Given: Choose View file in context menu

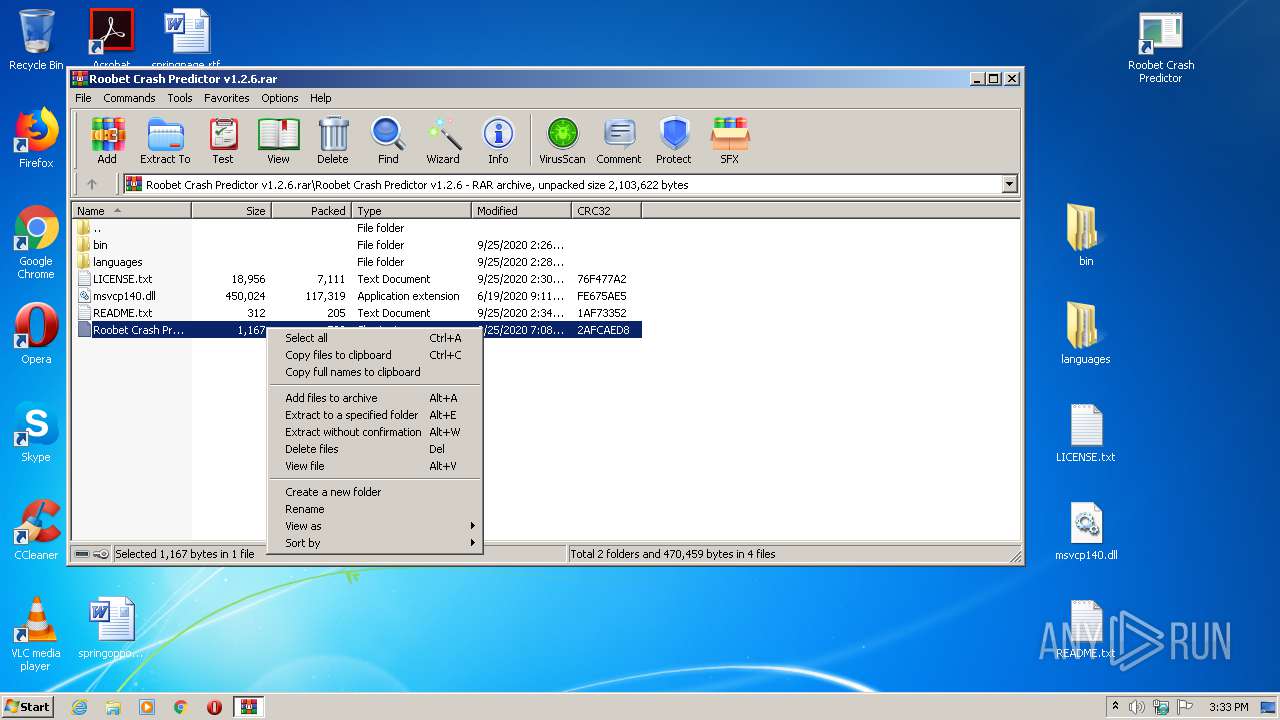Looking at the screenshot, I should (375, 466).
